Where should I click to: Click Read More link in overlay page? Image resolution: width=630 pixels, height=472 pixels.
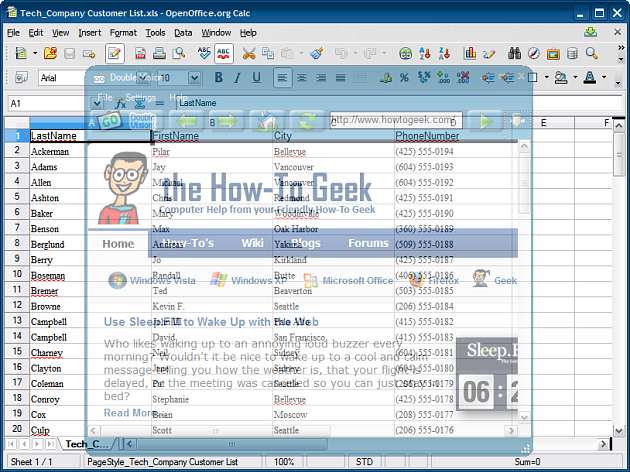point(130,413)
